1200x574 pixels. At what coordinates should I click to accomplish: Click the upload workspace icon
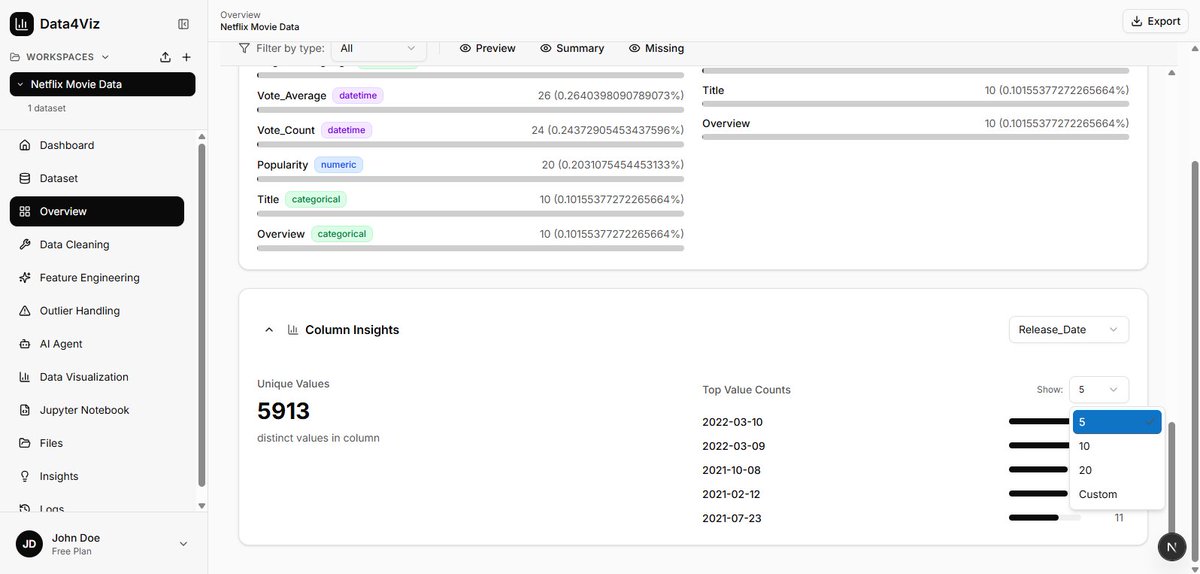[165, 57]
